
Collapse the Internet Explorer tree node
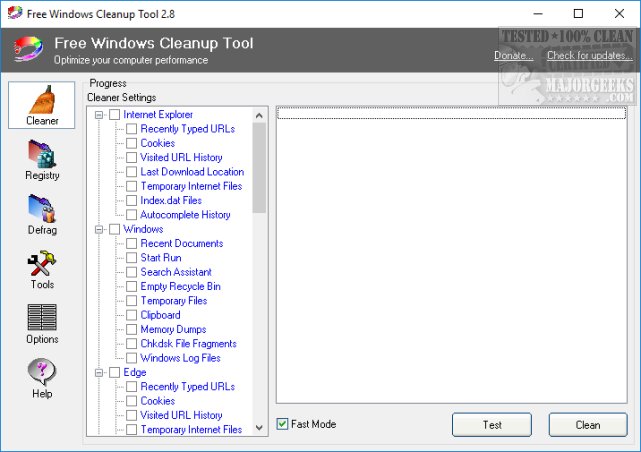(99, 115)
